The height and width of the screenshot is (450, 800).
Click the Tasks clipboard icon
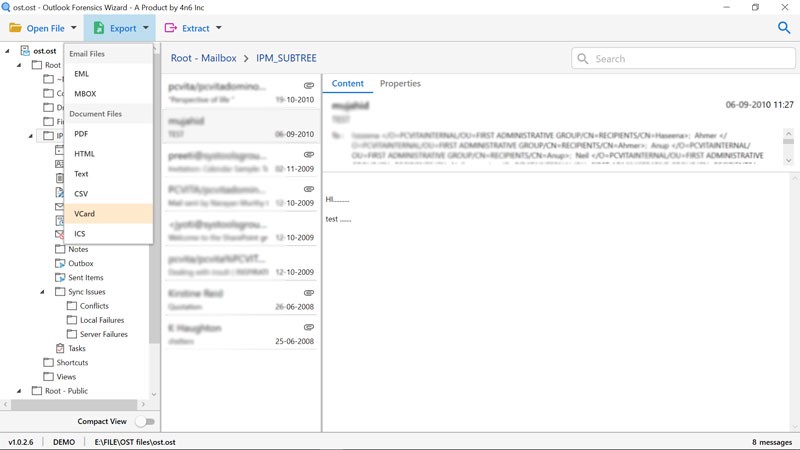[60, 348]
